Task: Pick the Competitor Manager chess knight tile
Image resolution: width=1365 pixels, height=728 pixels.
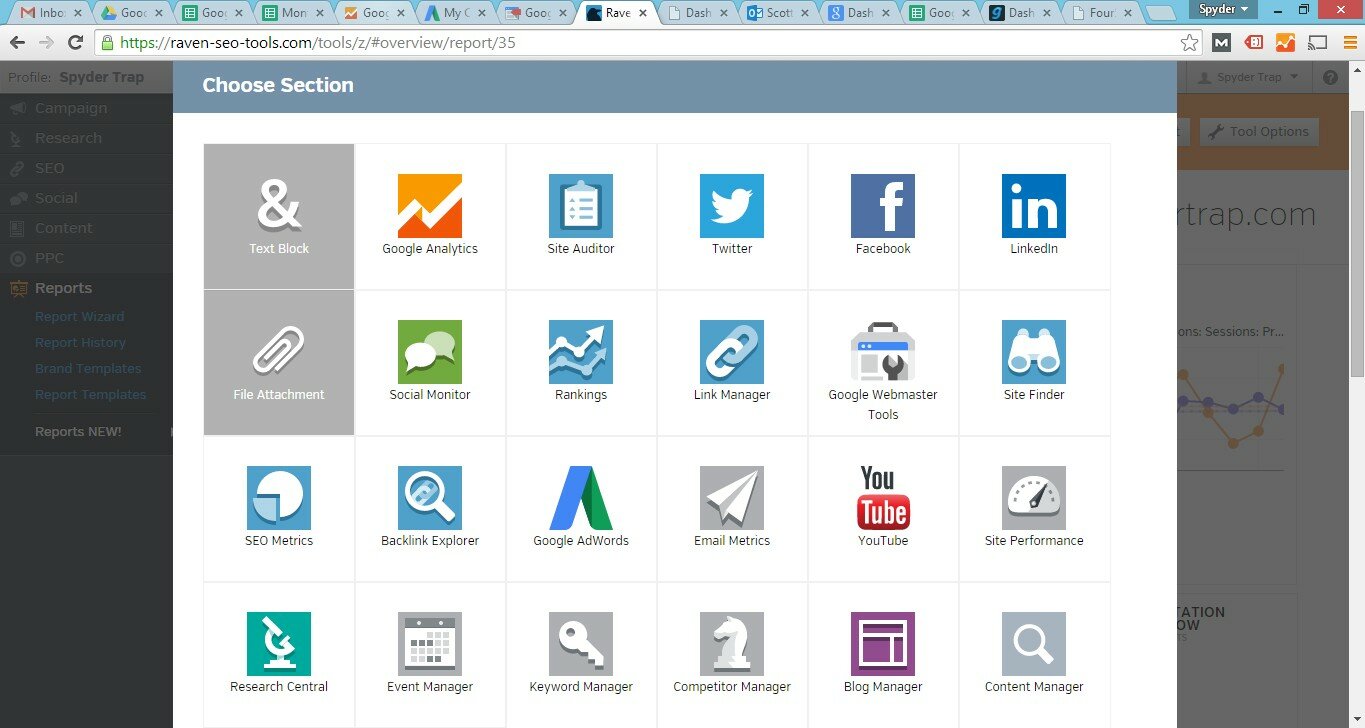Action: point(732,654)
